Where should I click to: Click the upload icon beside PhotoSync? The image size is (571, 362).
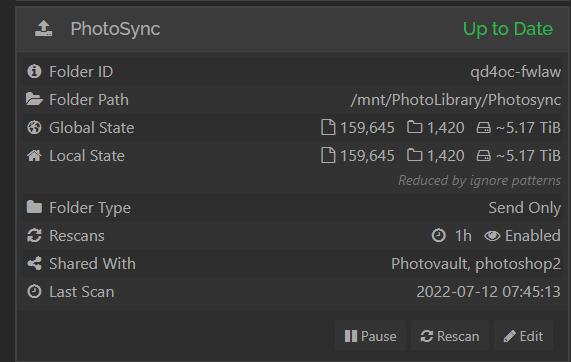click(x=44, y=28)
